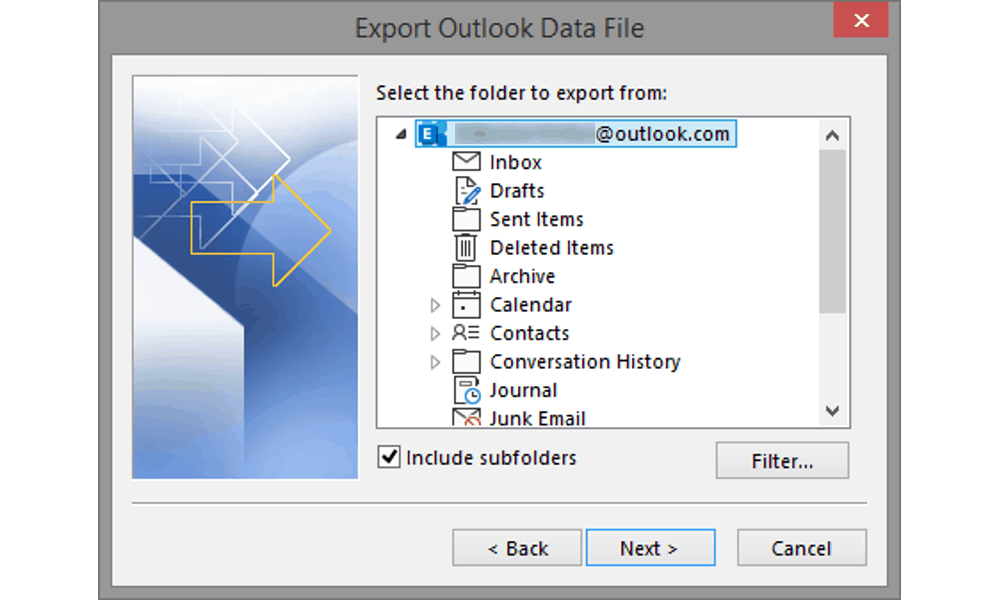This screenshot has height=600, width=1000.
Task: Select the Inbox folder label
Action: coord(515,162)
